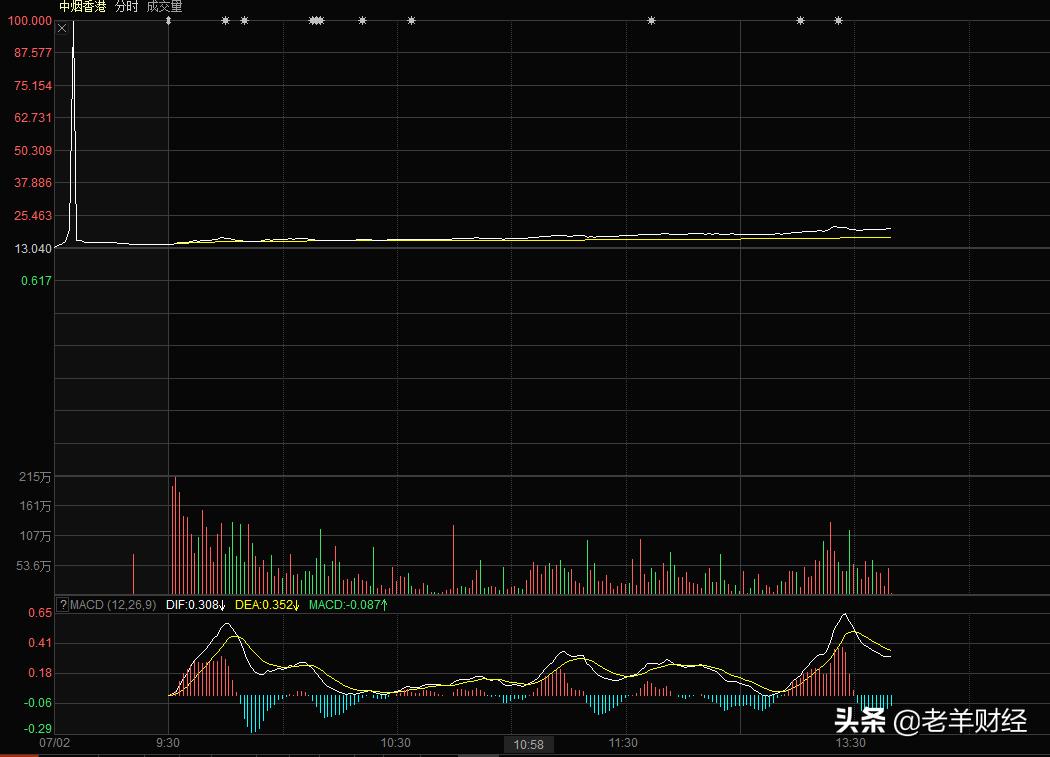Image resolution: width=1050 pixels, height=757 pixels.
Task: Click the pre-market red volume bar
Action: click(x=133, y=574)
